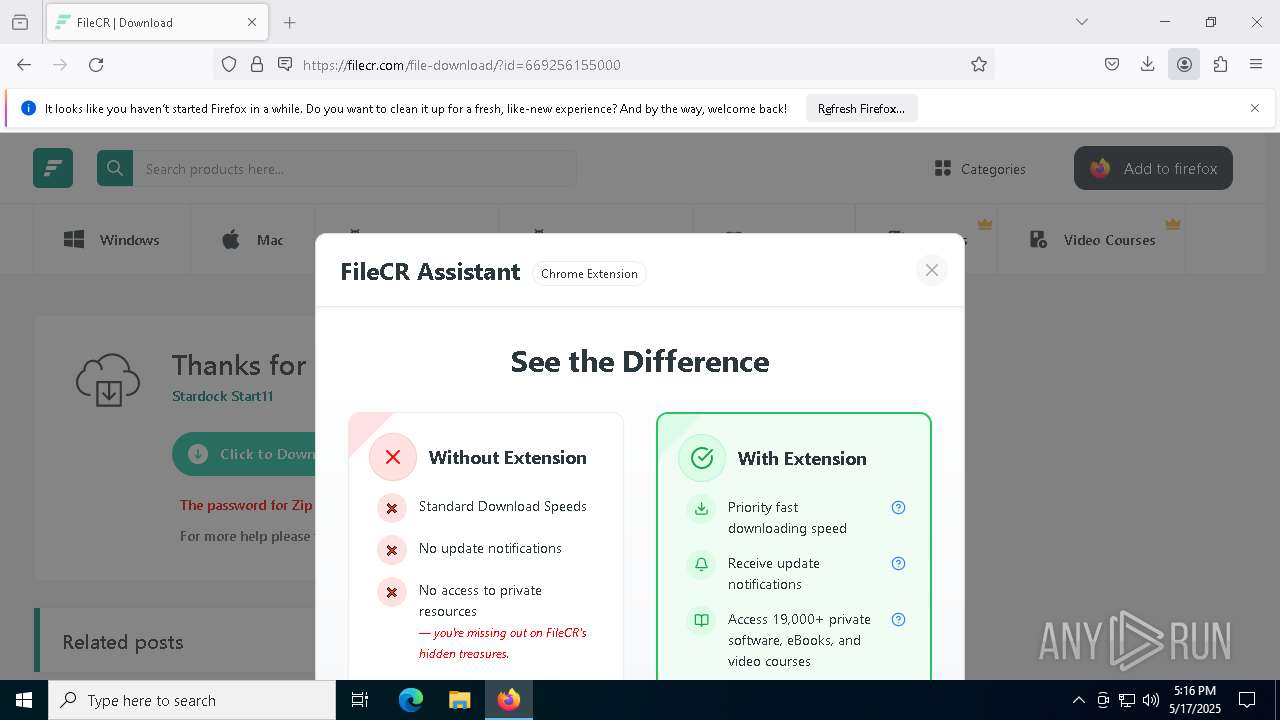Open the Windows category tab
The height and width of the screenshot is (720, 1280).
(x=111, y=240)
